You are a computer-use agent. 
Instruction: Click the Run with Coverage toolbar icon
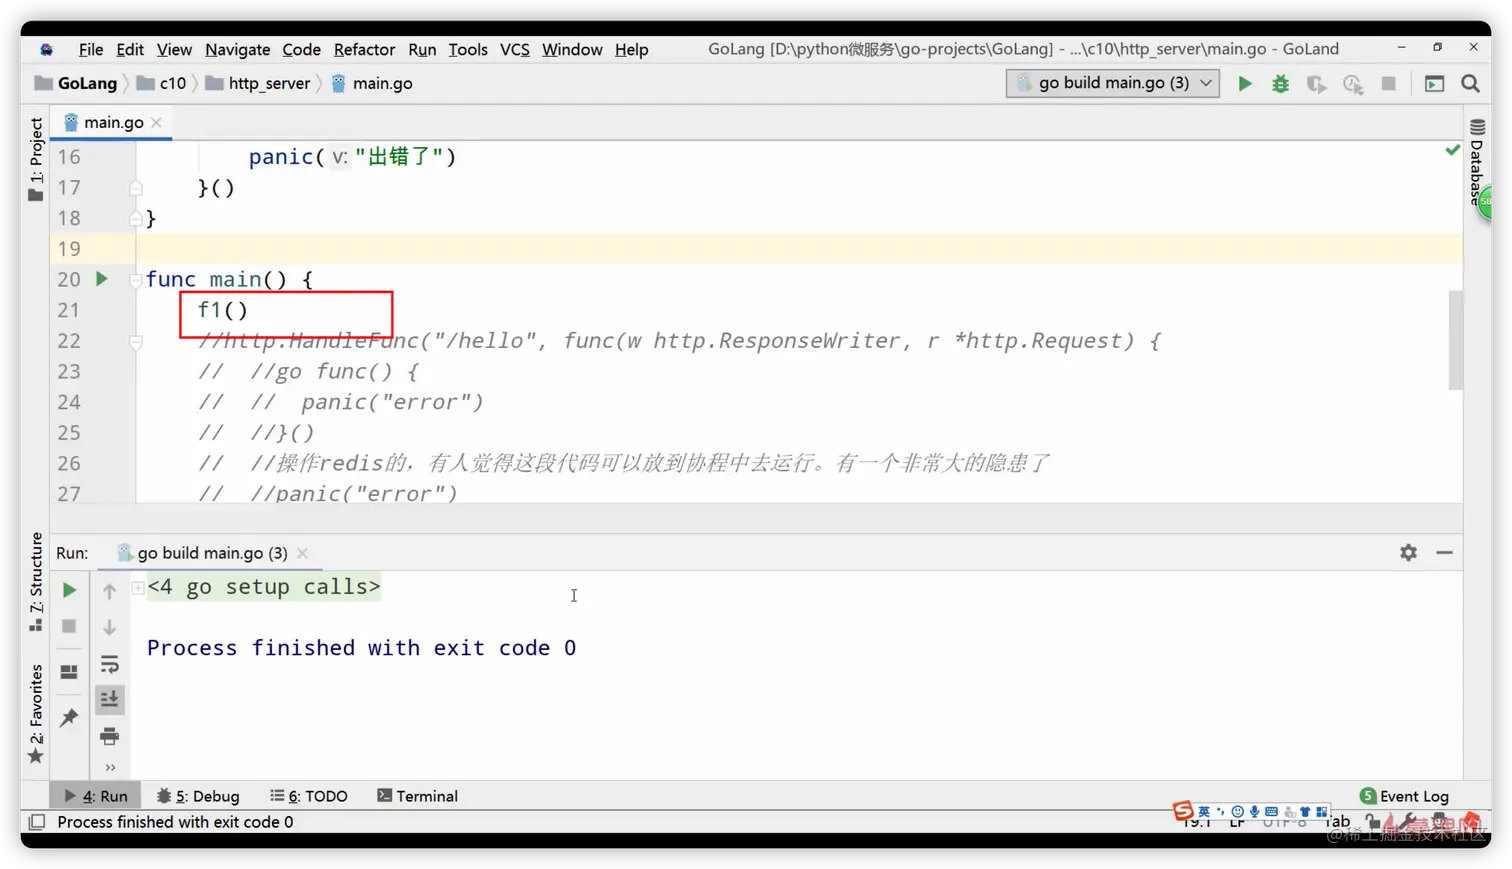point(1316,84)
